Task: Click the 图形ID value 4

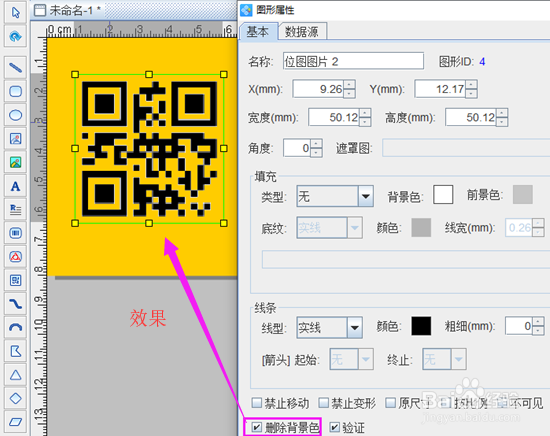Action: point(482,62)
